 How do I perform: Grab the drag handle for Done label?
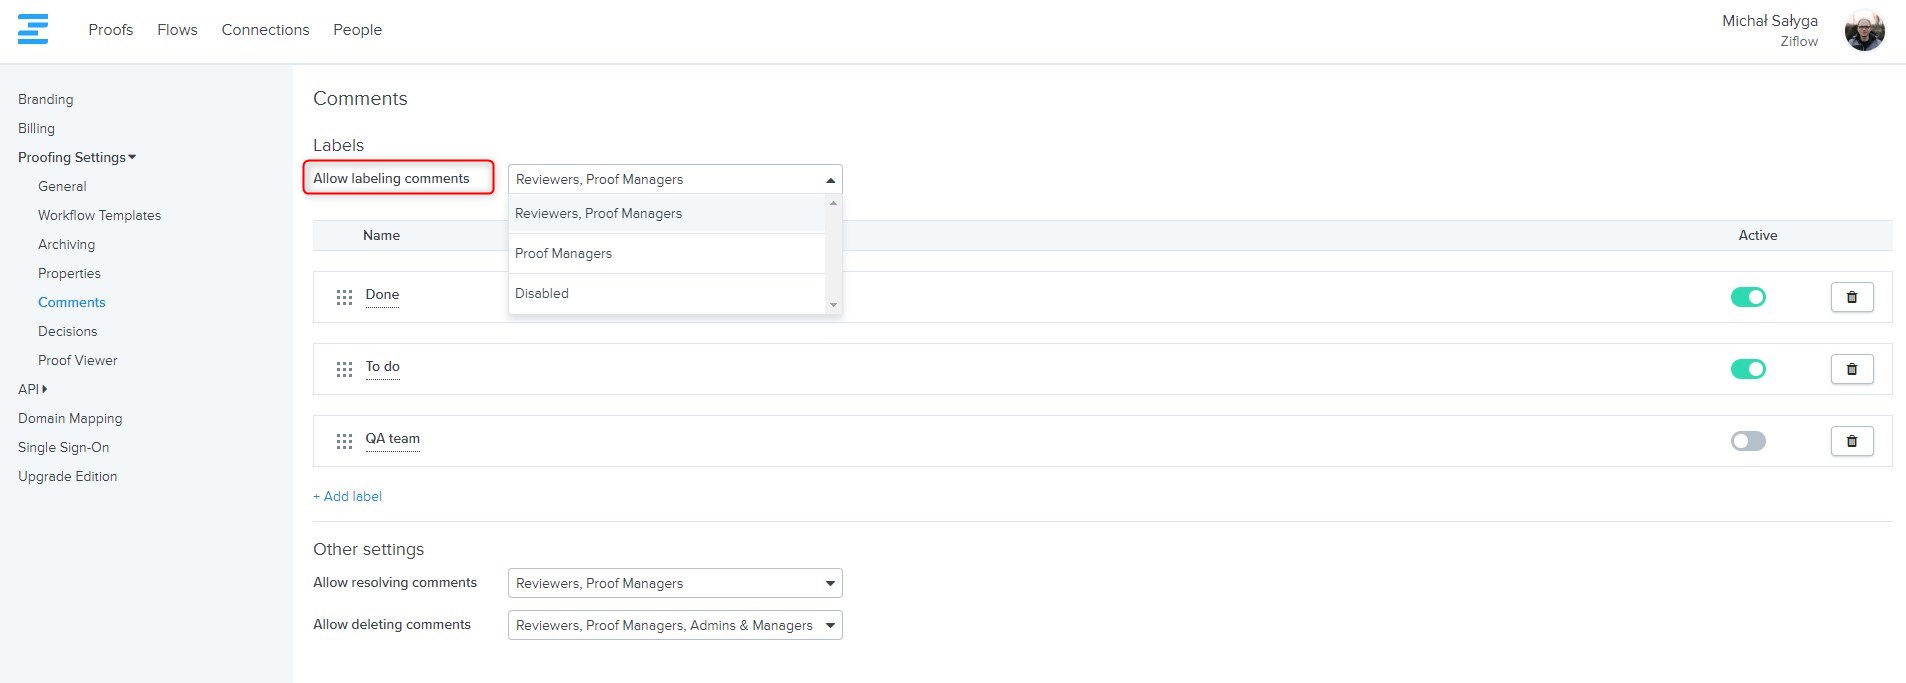coord(344,297)
